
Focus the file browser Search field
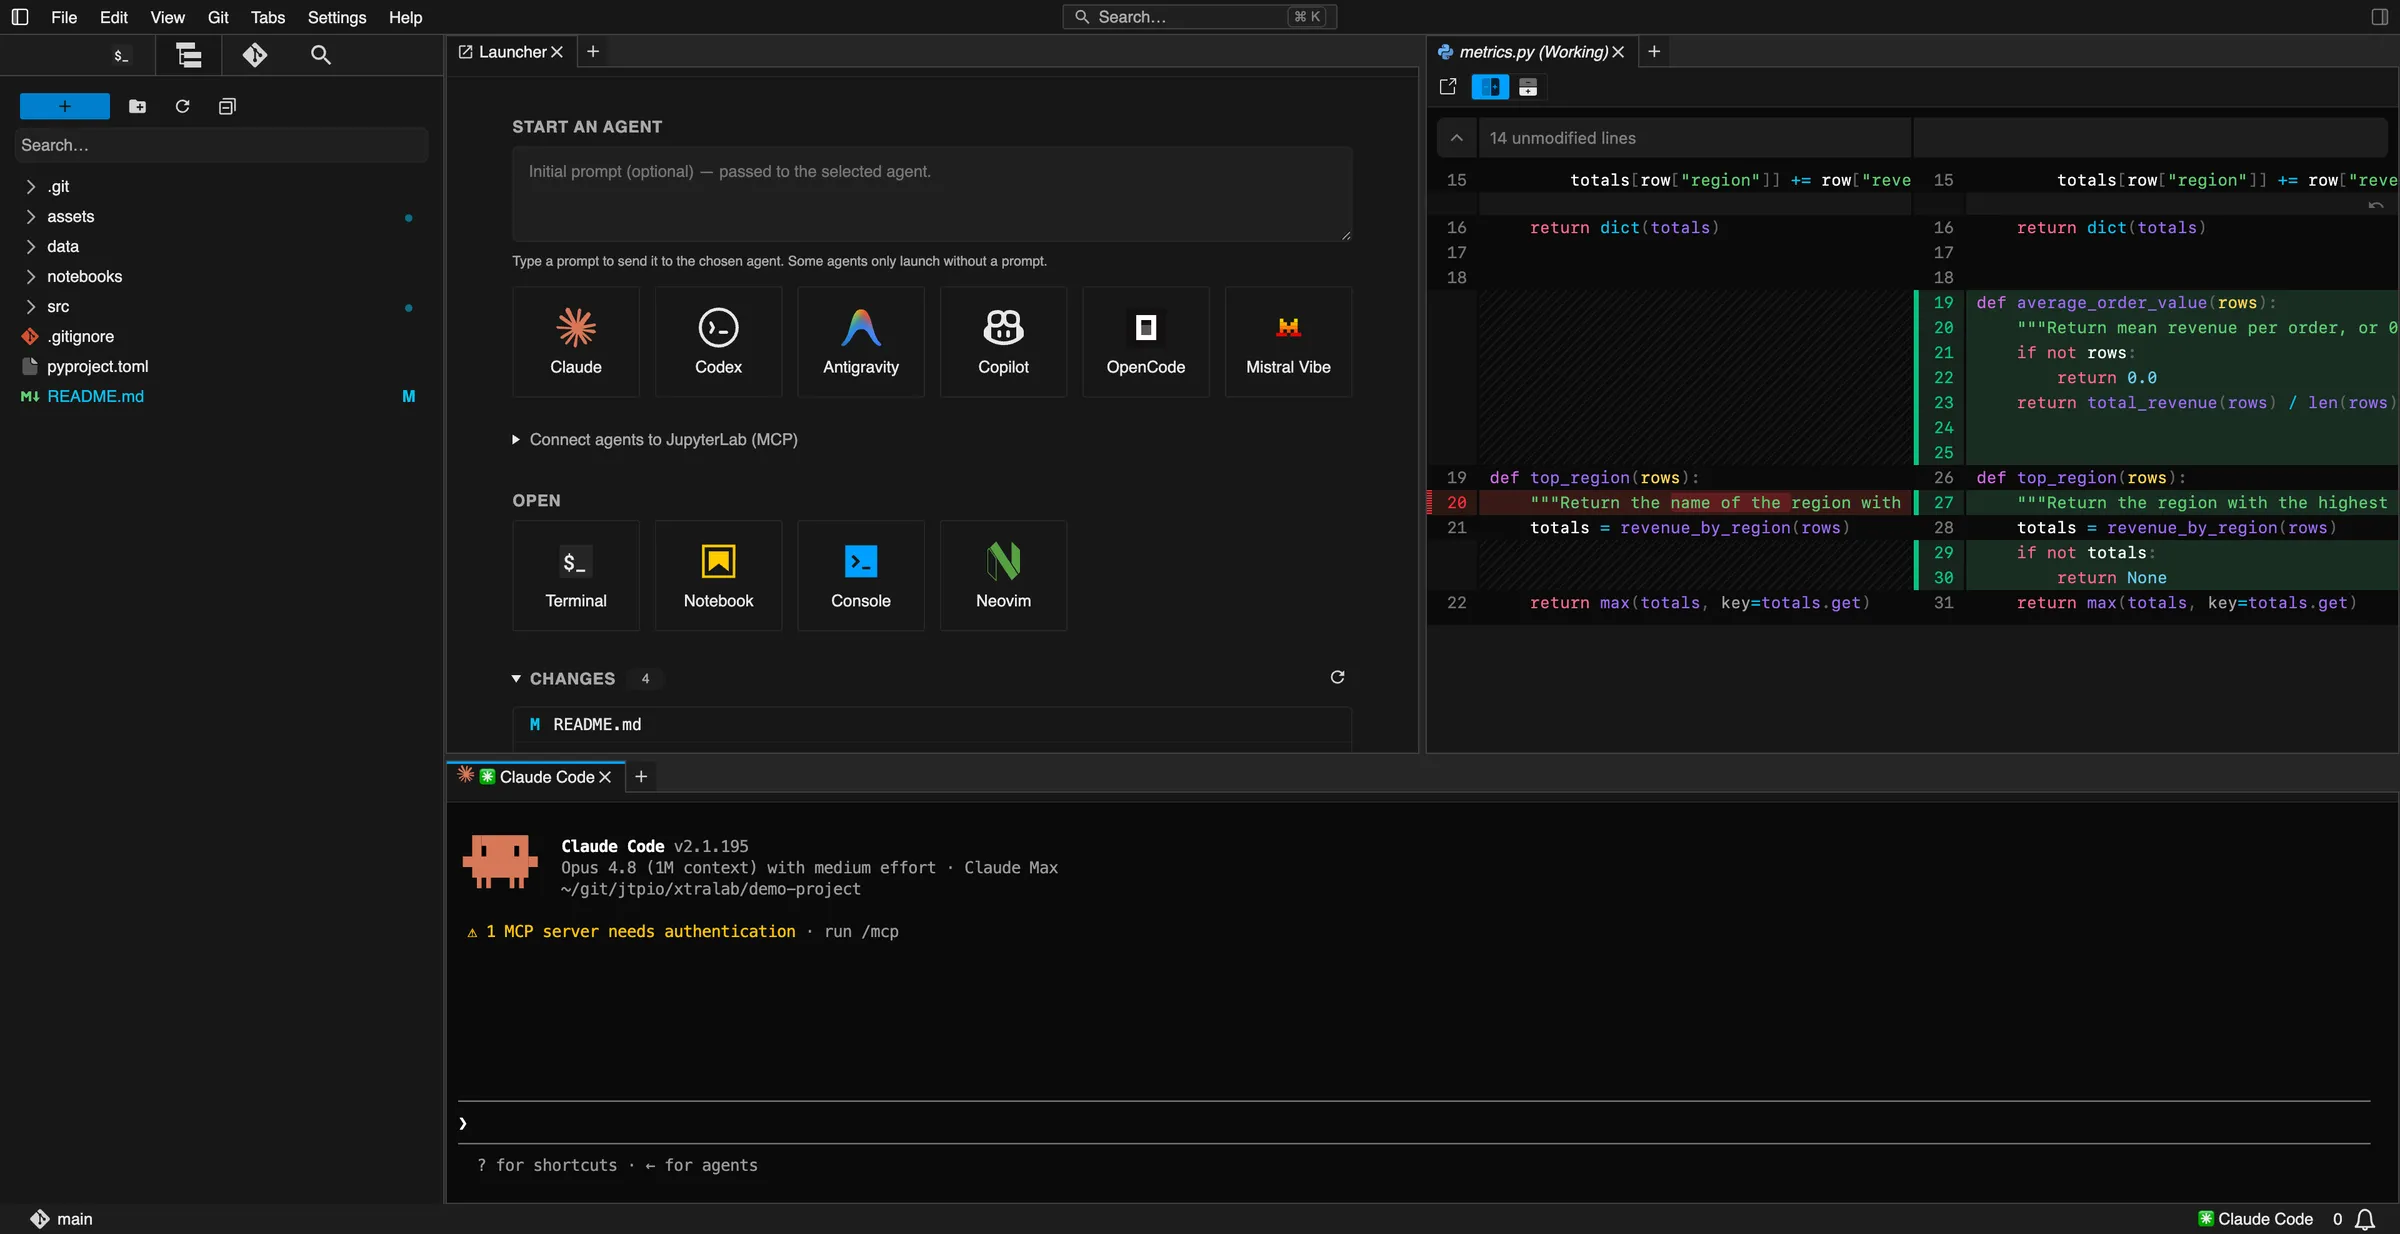coord(221,145)
